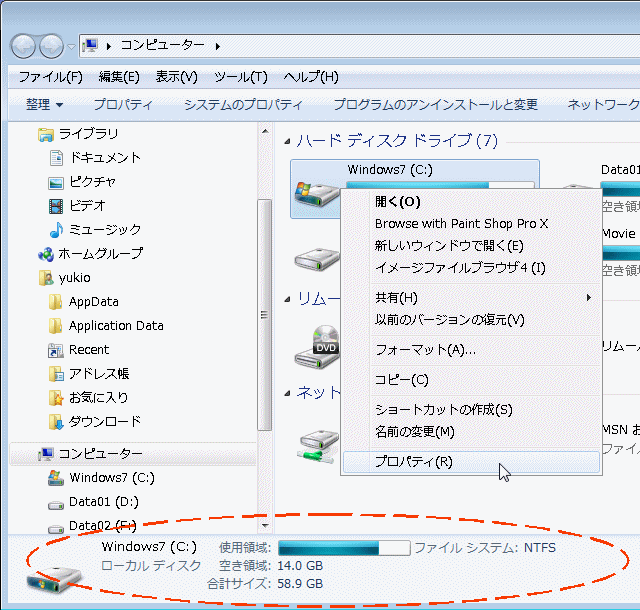This screenshot has width=640, height=610.
Task: Select the Video library icon
Action: pyautogui.click(x=56, y=206)
